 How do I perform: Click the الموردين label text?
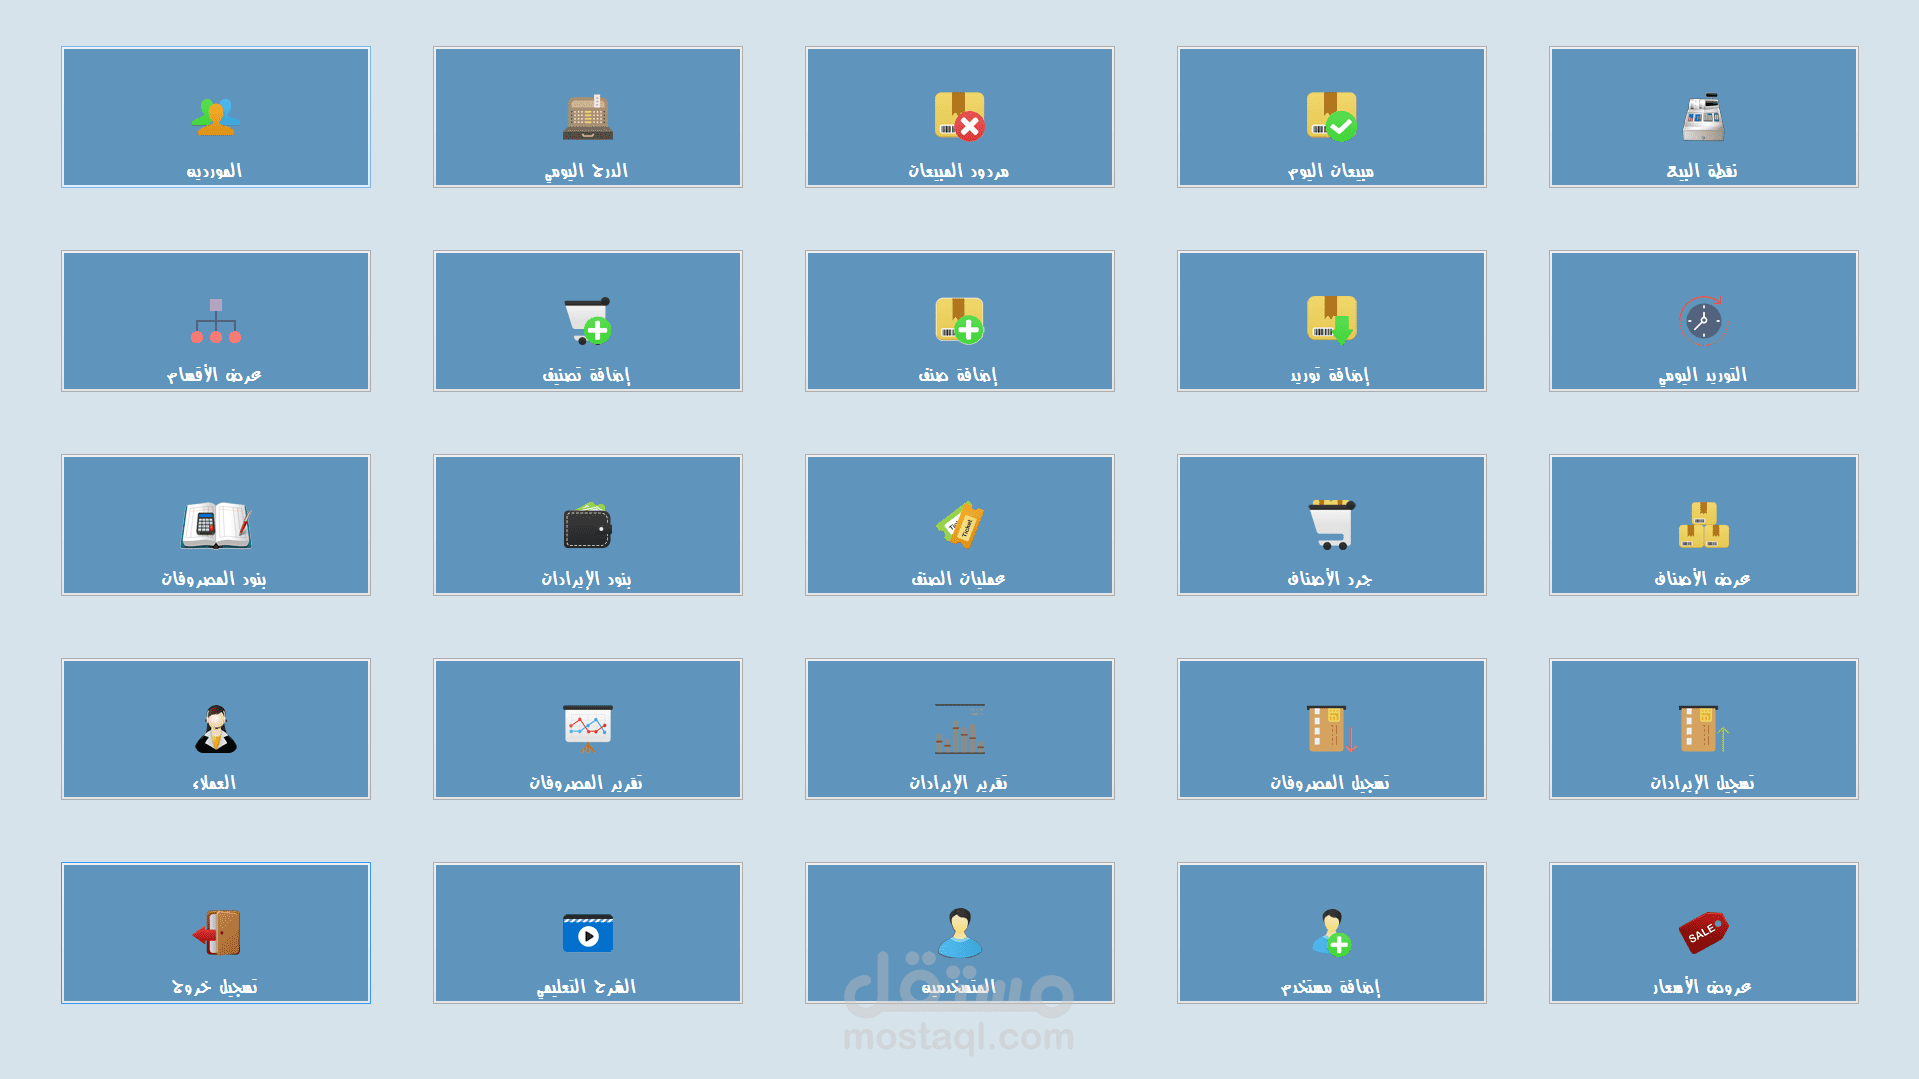[x=214, y=171]
